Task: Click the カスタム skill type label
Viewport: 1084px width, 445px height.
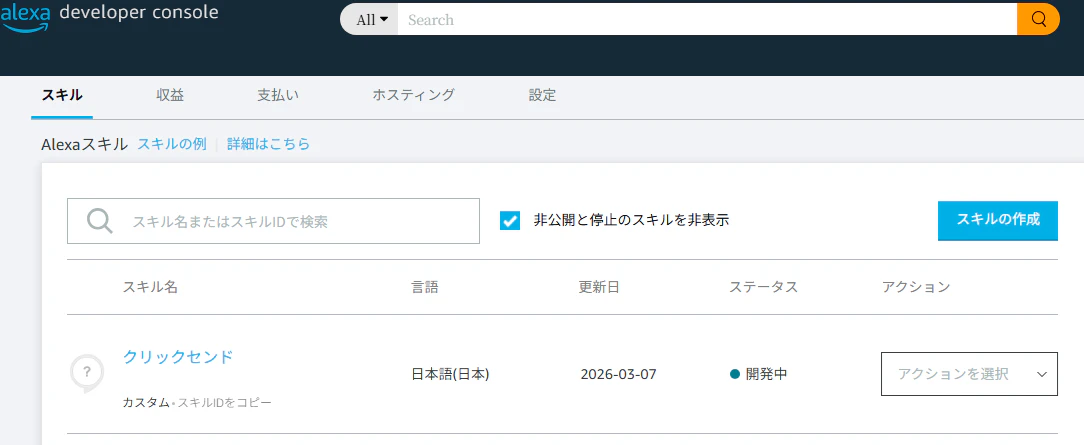Action: coord(146,402)
